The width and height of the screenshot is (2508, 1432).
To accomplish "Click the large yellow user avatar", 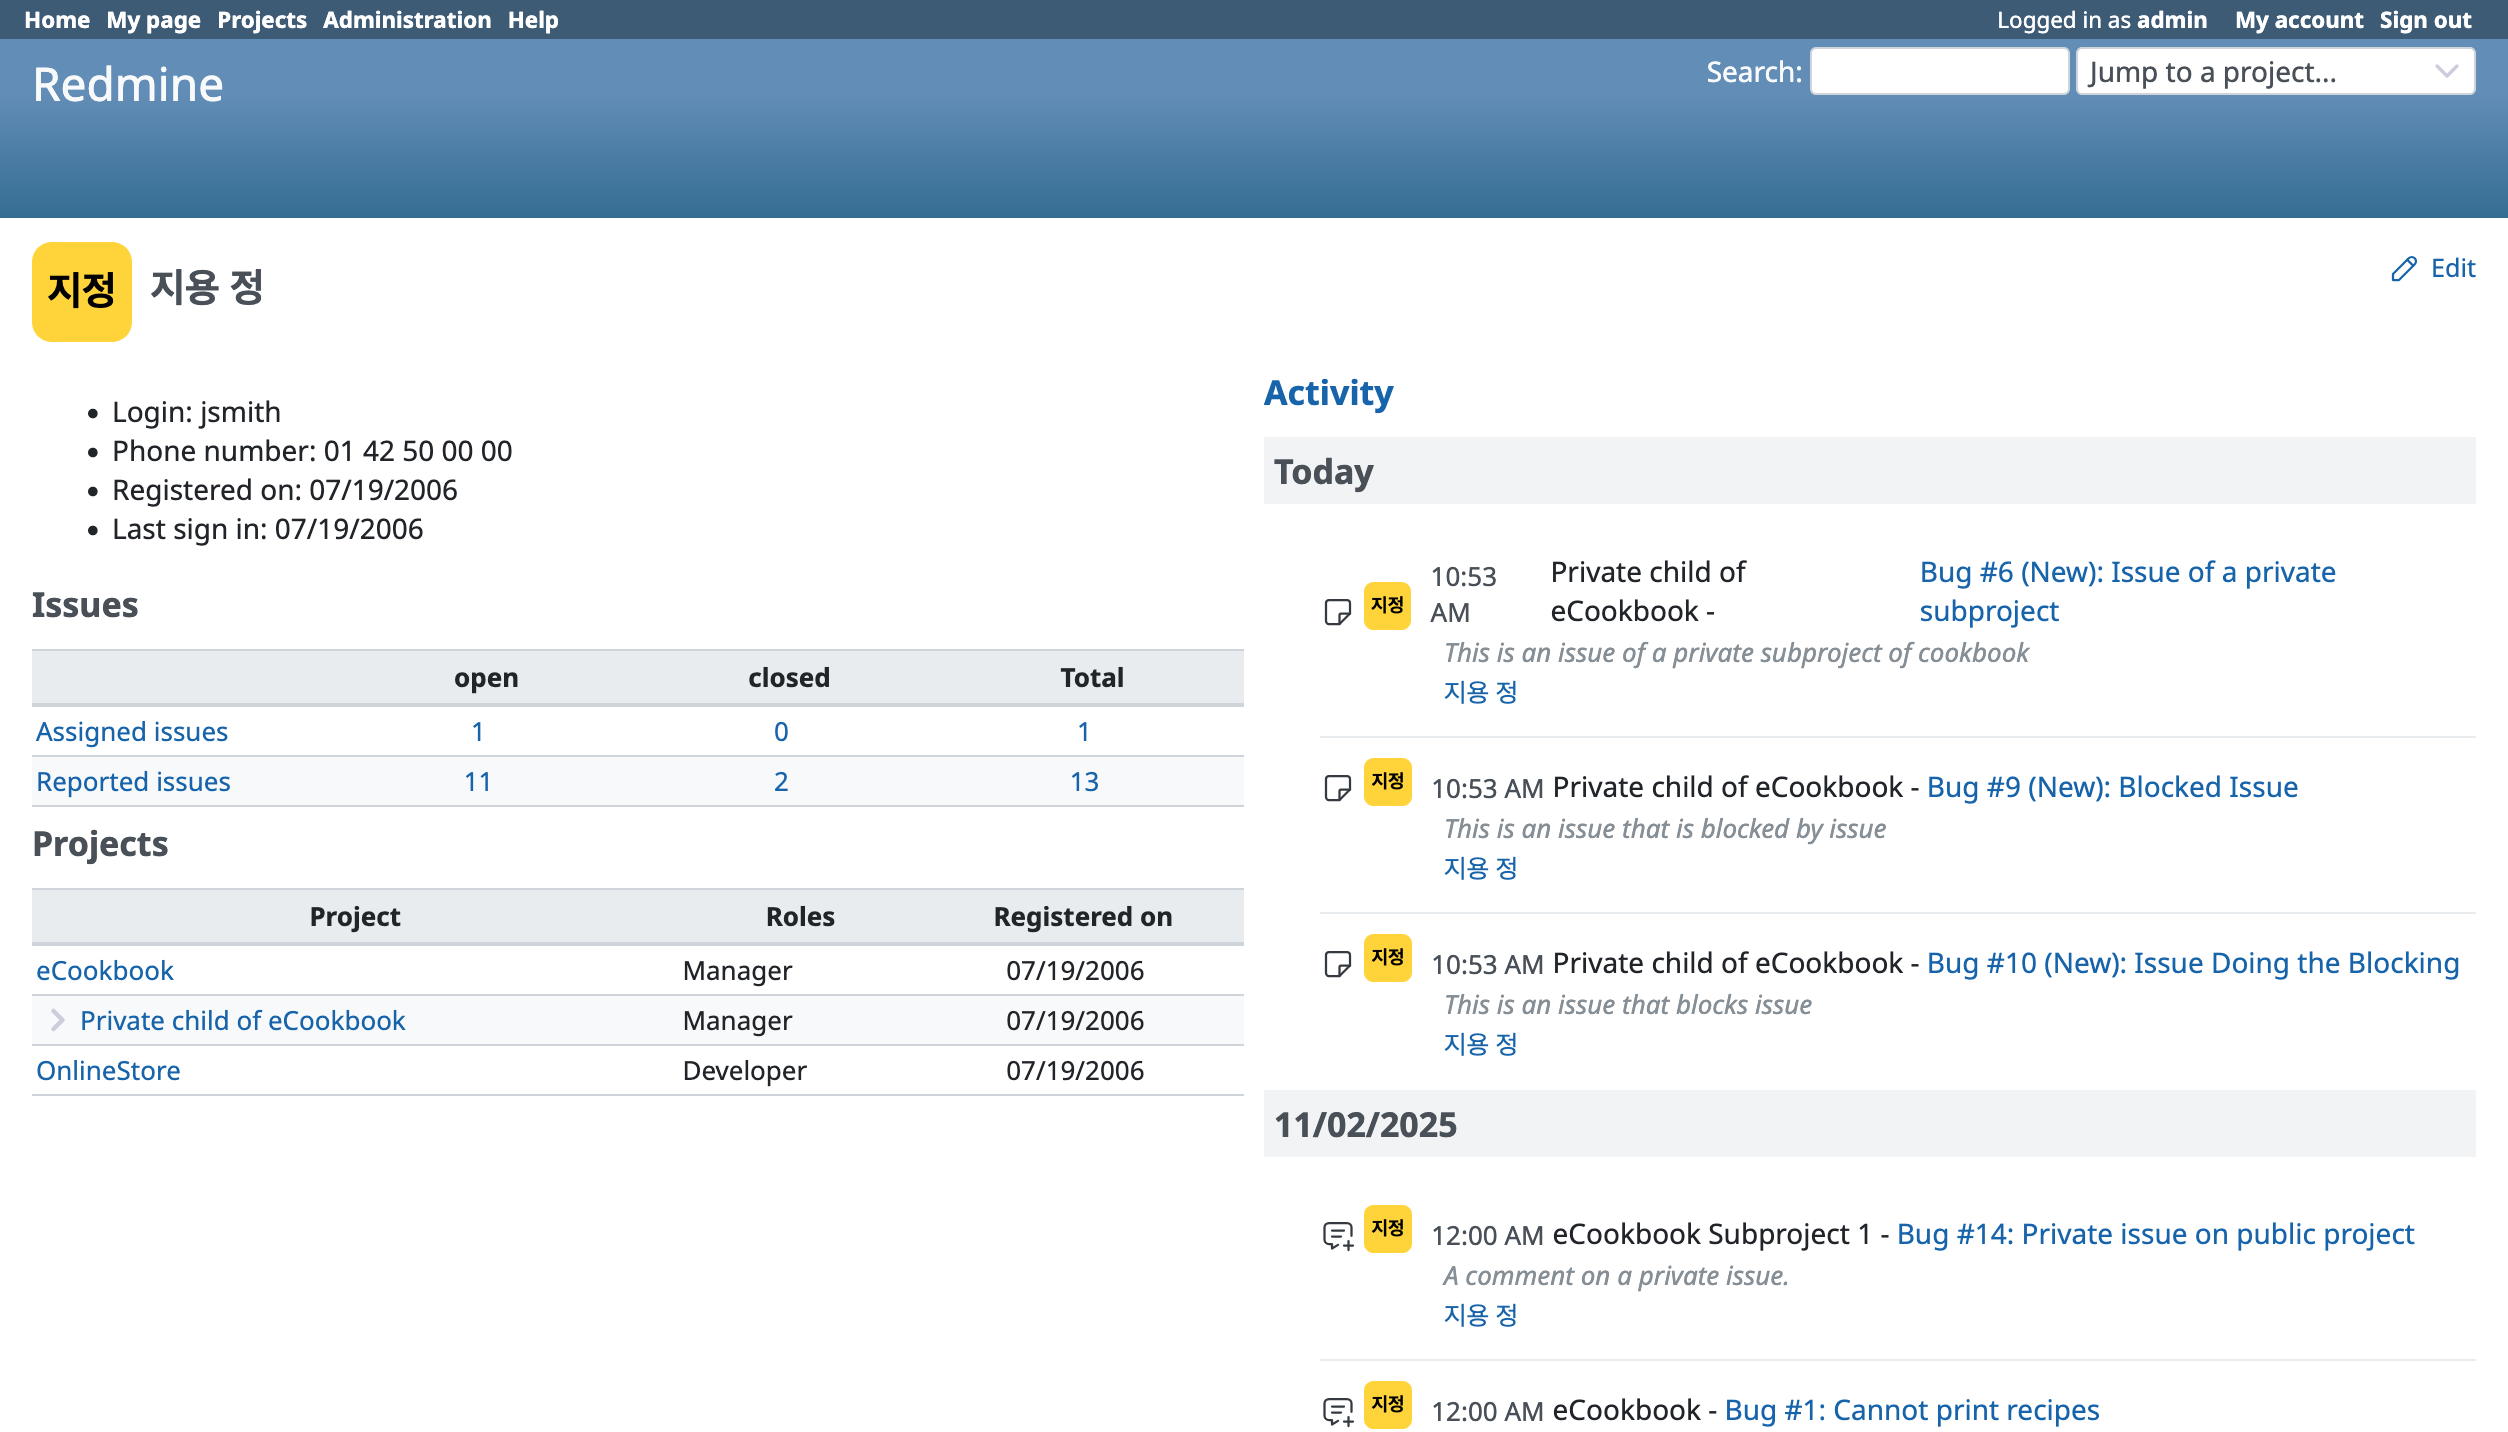I will click(x=82, y=291).
